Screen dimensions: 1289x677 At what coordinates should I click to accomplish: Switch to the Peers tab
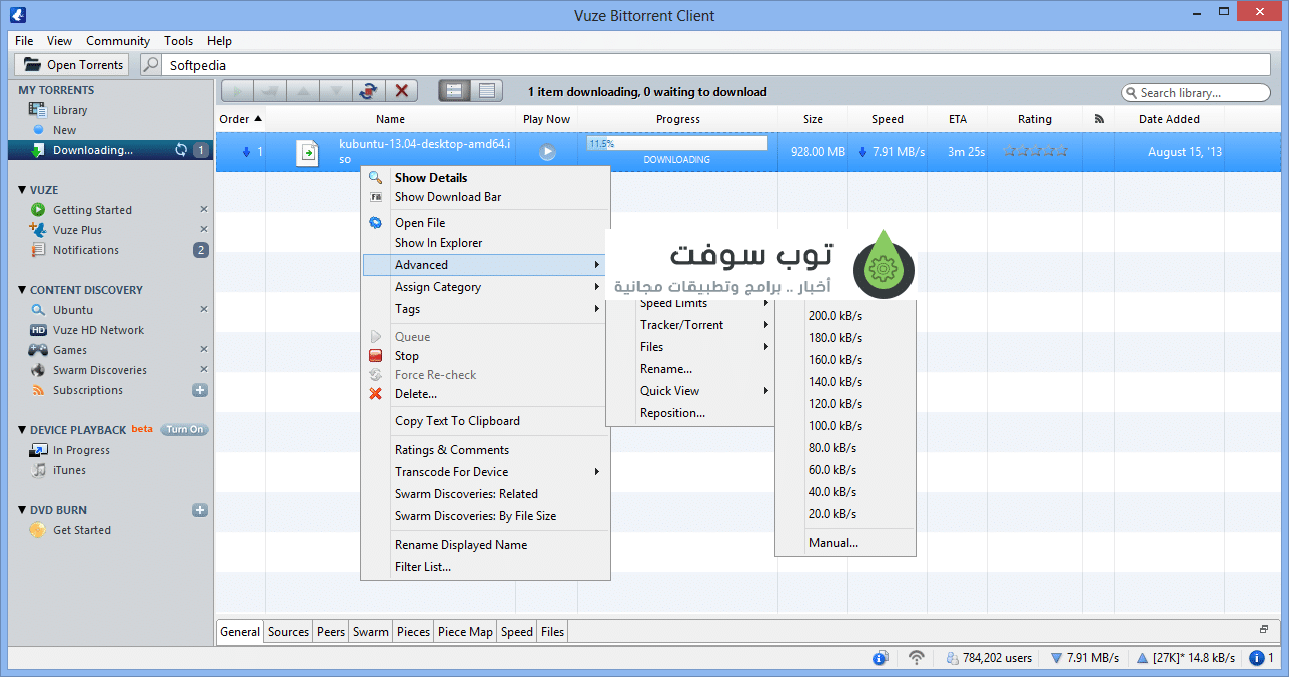pyautogui.click(x=330, y=631)
